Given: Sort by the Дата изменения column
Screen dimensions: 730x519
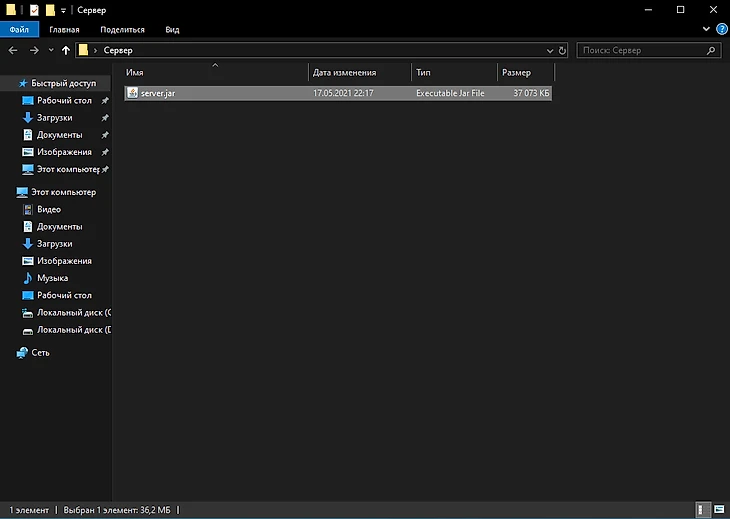Looking at the screenshot, I should click(345, 73).
